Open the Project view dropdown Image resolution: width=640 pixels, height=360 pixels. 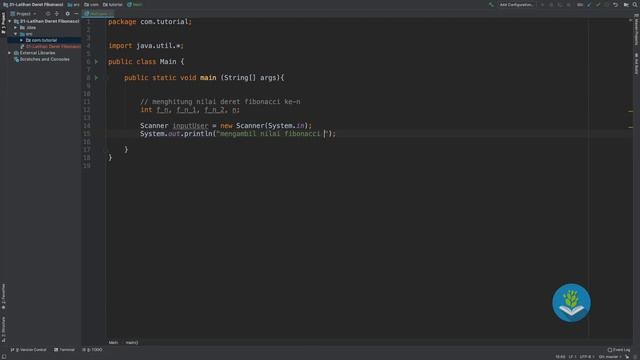(x=24, y=14)
